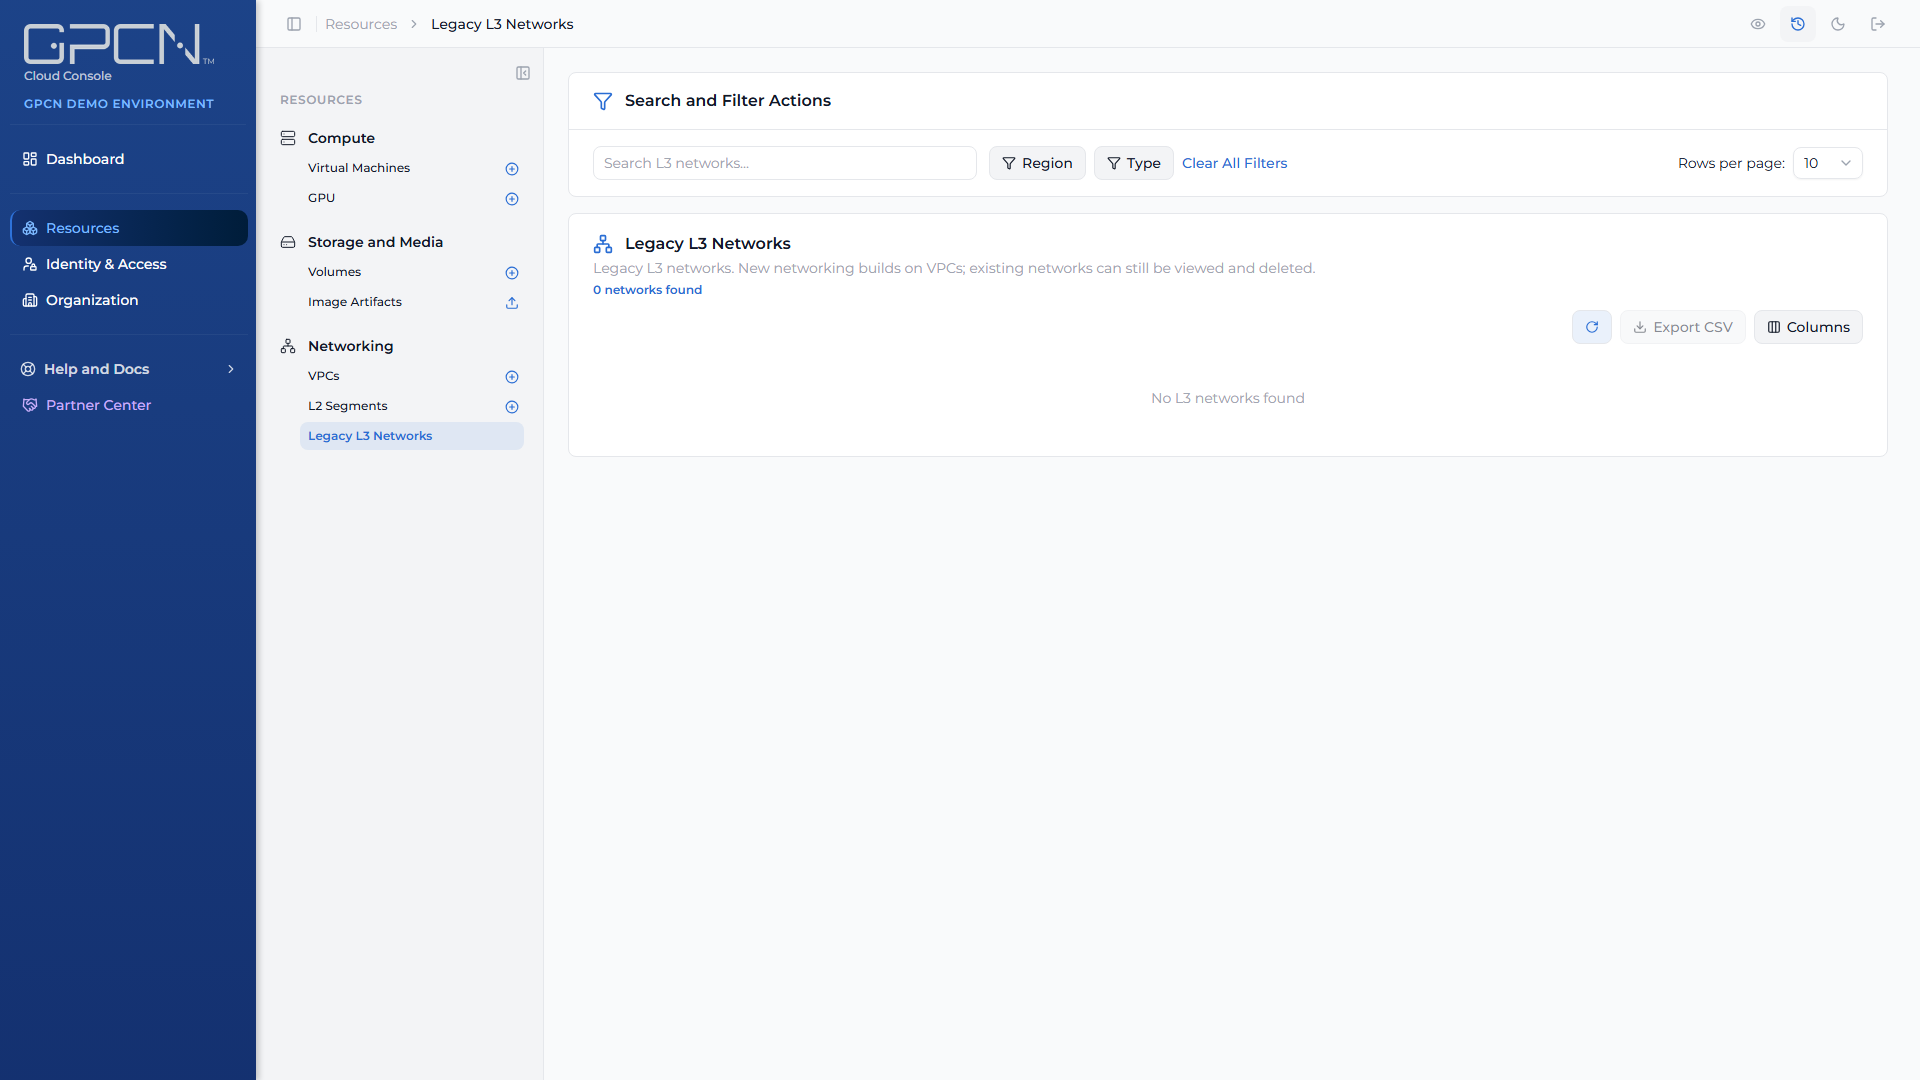Click '0 networks found' text
Viewport: 1920px width, 1080px height.
647,290
